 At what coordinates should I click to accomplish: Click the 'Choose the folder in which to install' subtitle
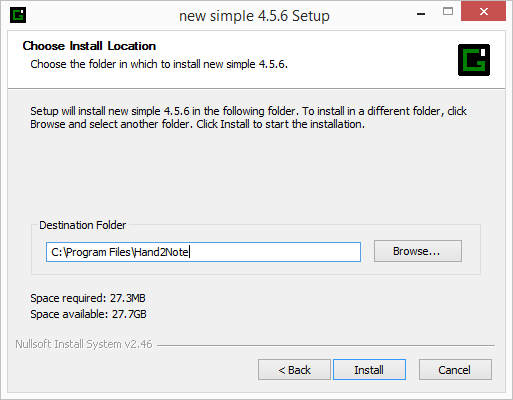point(159,64)
